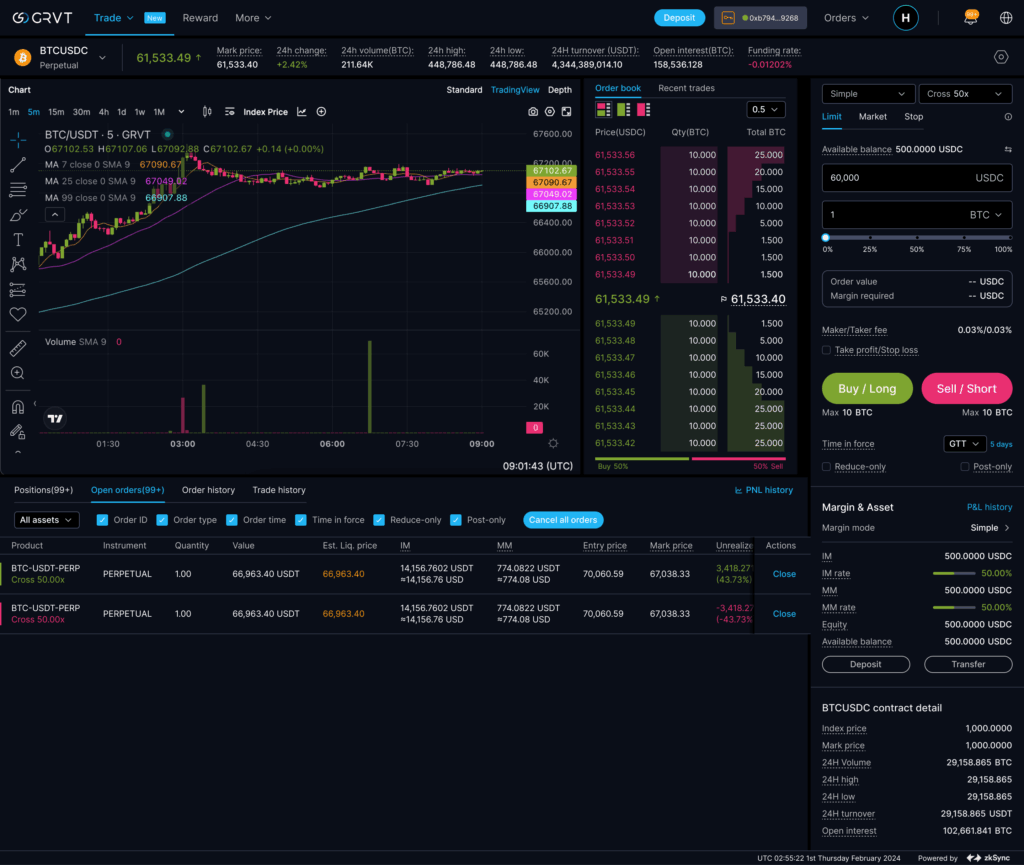
Task: Click the Sell / Short button
Action: (967, 388)
